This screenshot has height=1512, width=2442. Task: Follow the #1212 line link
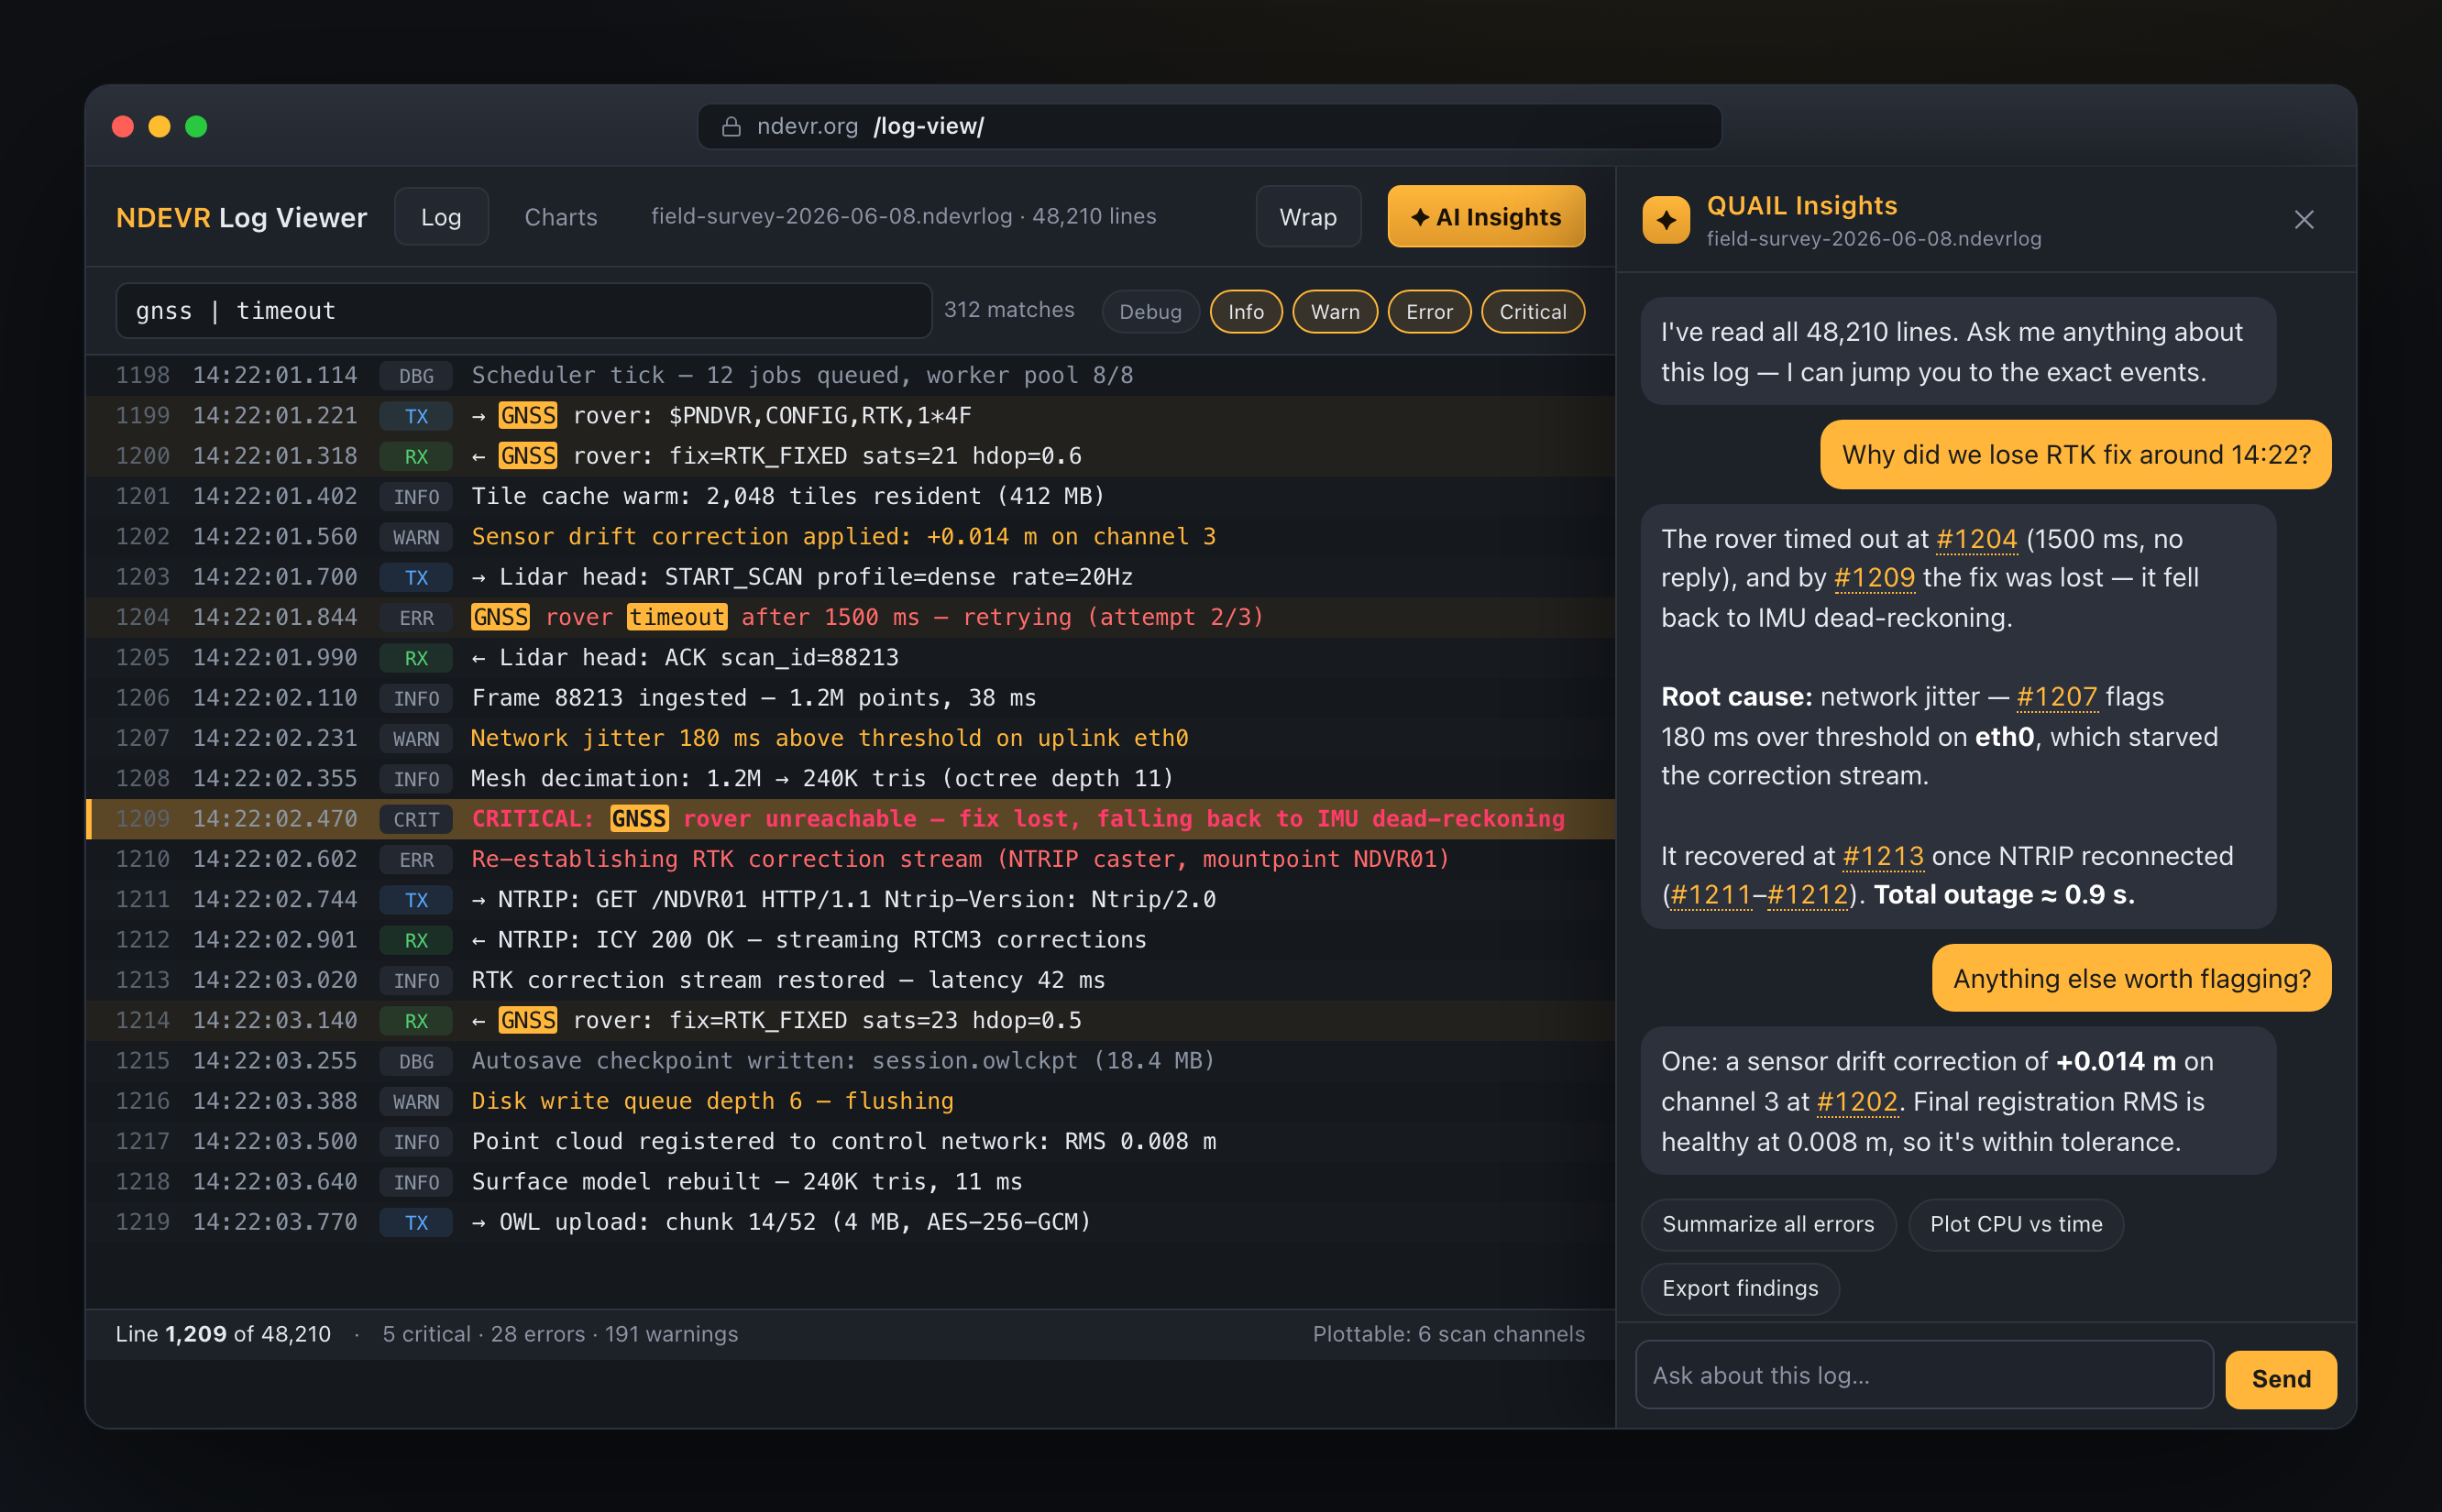point(1807,895)
